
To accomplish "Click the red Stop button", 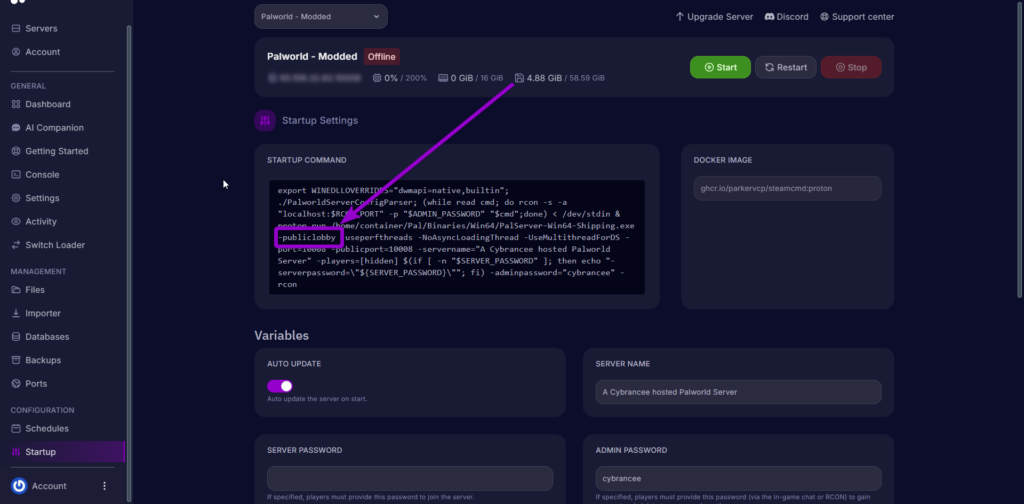I will pyautogui.click(x=850, y=67).
